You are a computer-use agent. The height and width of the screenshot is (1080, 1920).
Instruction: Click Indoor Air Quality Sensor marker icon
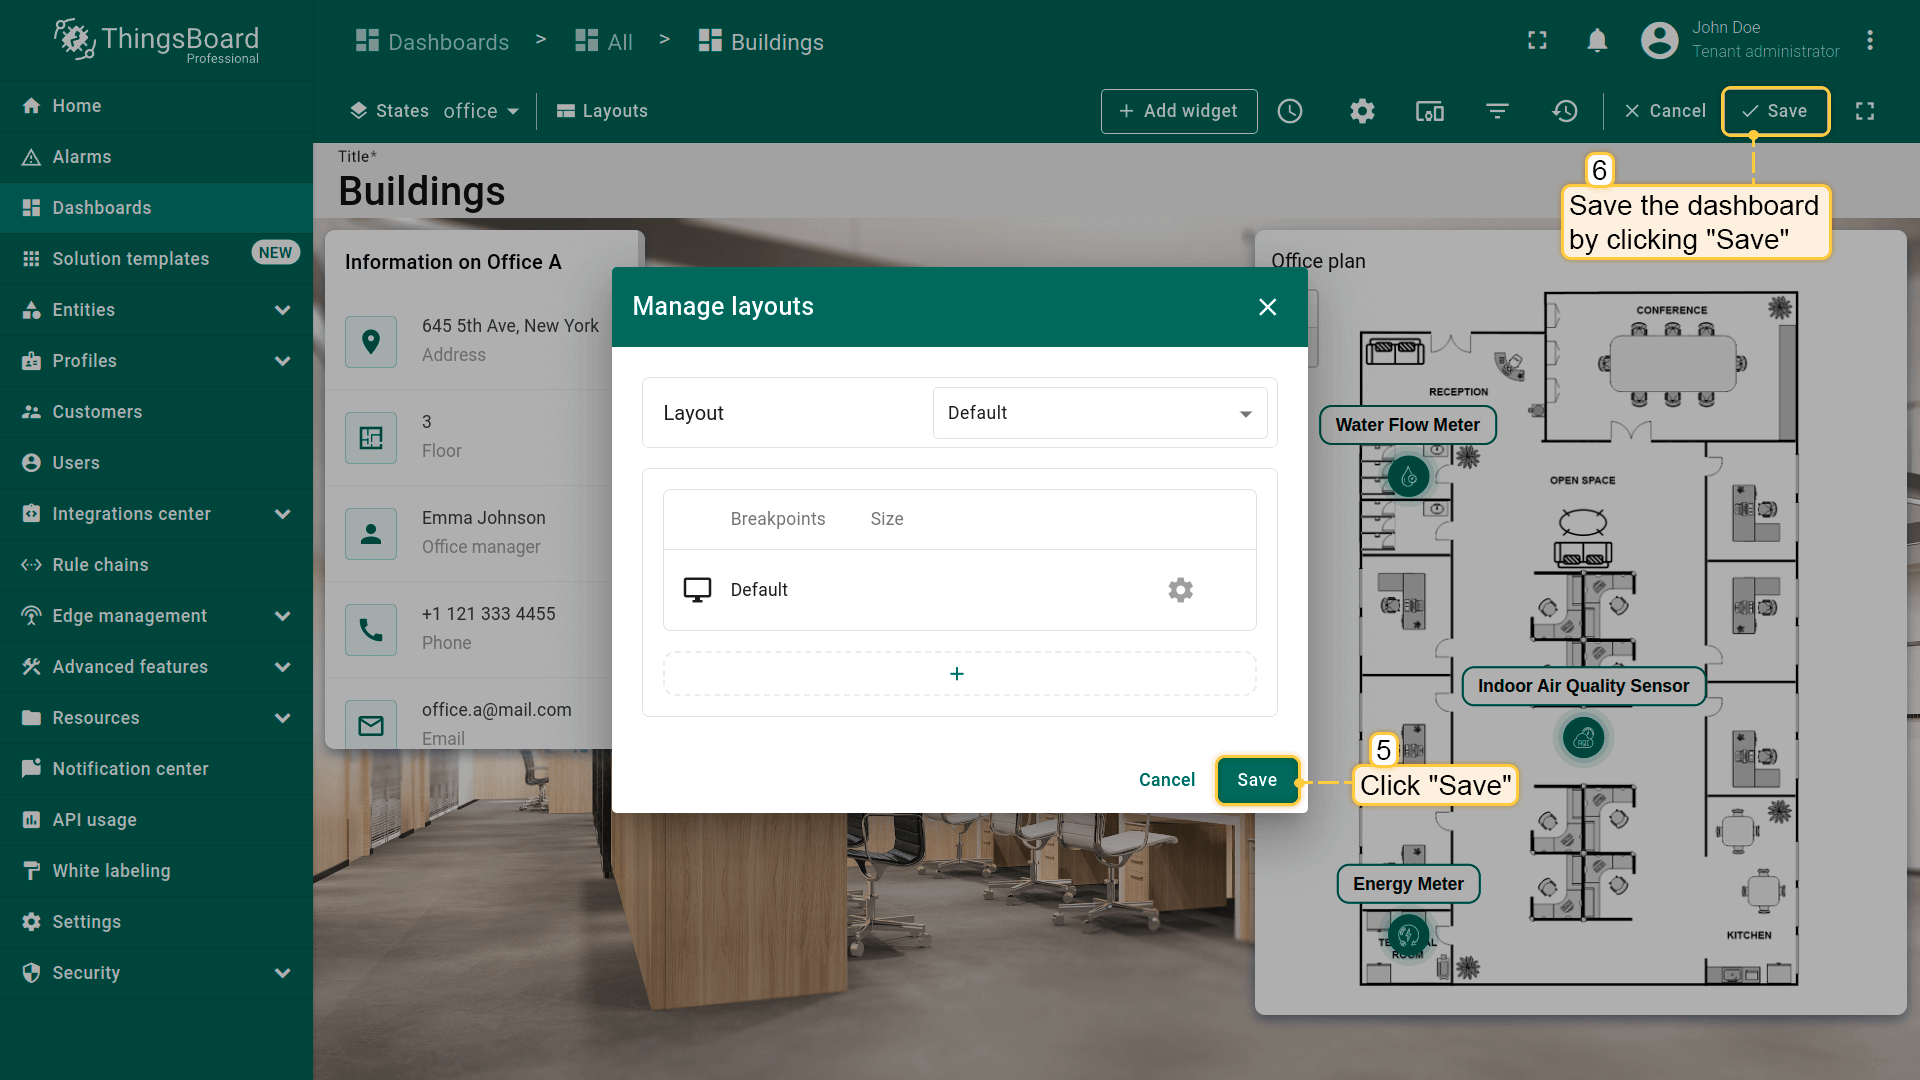click(1583, 738)
